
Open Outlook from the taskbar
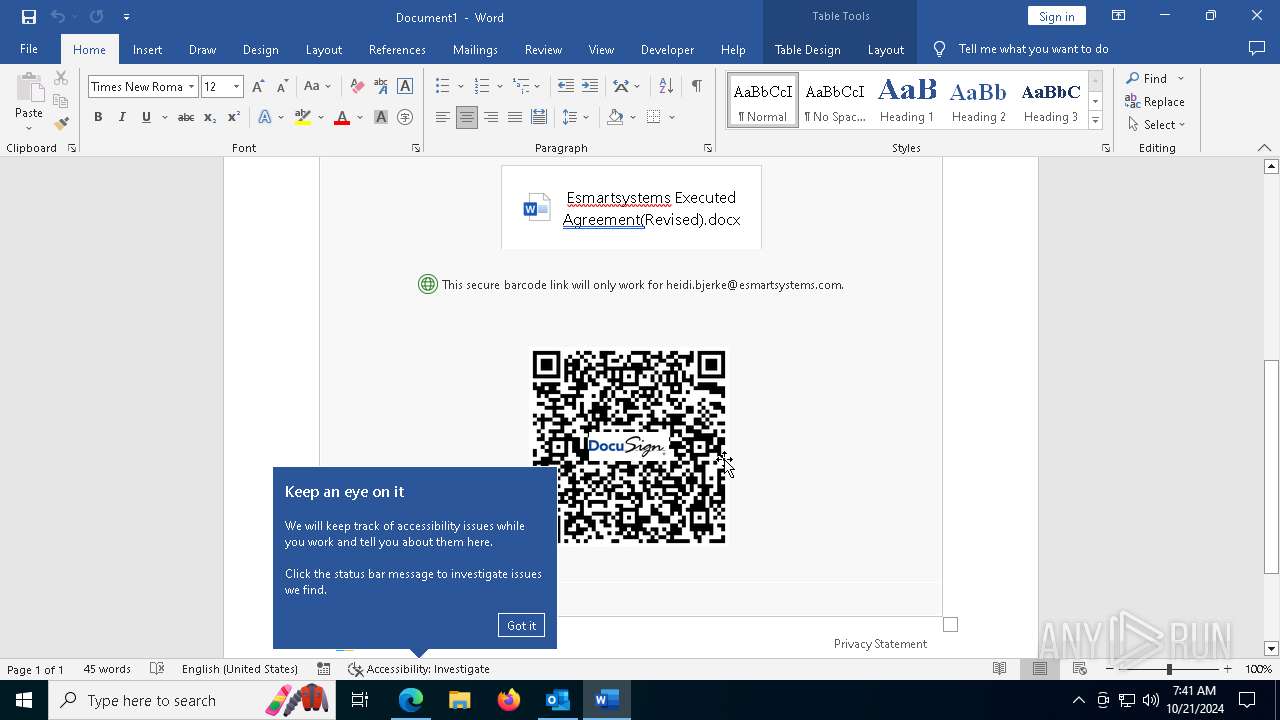click(x=557, y=700)
